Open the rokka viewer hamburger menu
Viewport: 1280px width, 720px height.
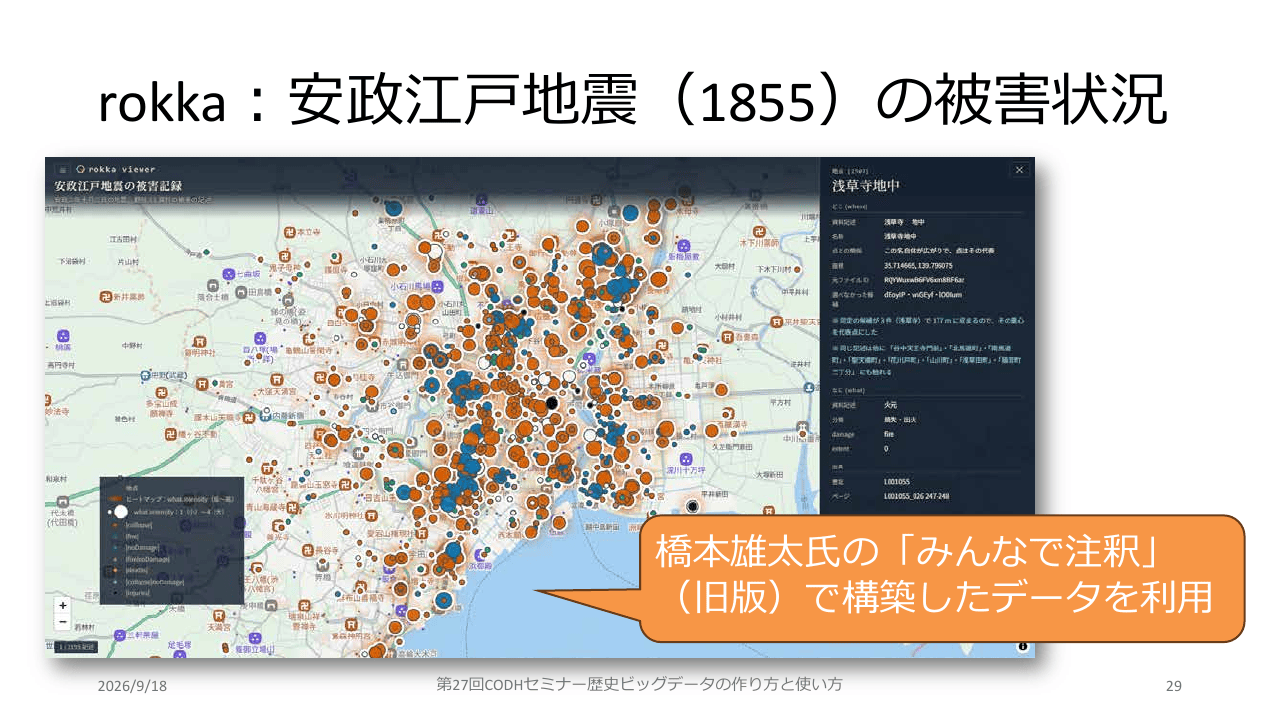coord(62,170)
